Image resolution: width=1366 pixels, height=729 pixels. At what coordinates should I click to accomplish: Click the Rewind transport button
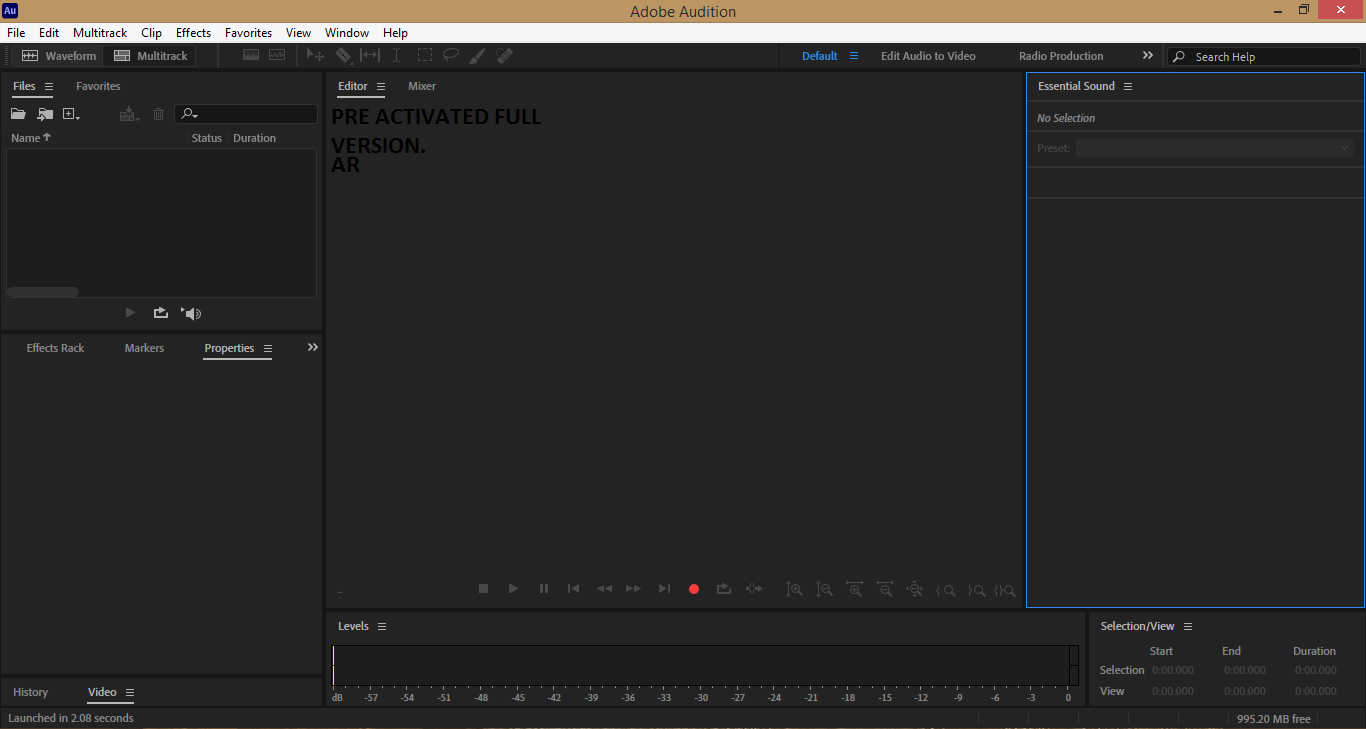[x=604, y=589]
